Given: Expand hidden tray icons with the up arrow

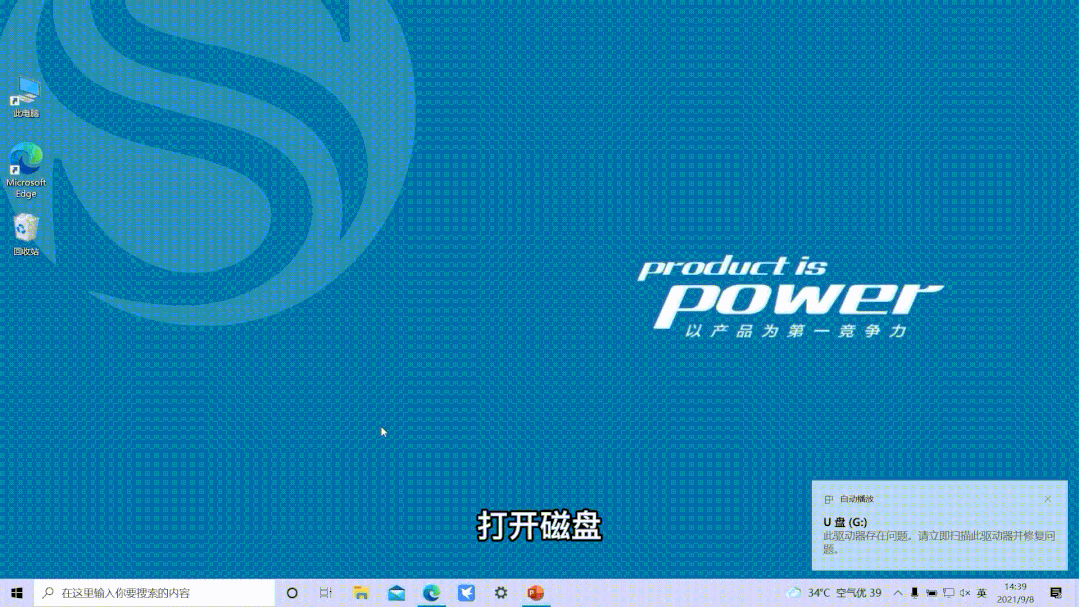Looking at the screenshot, I should tap(899, 593).
